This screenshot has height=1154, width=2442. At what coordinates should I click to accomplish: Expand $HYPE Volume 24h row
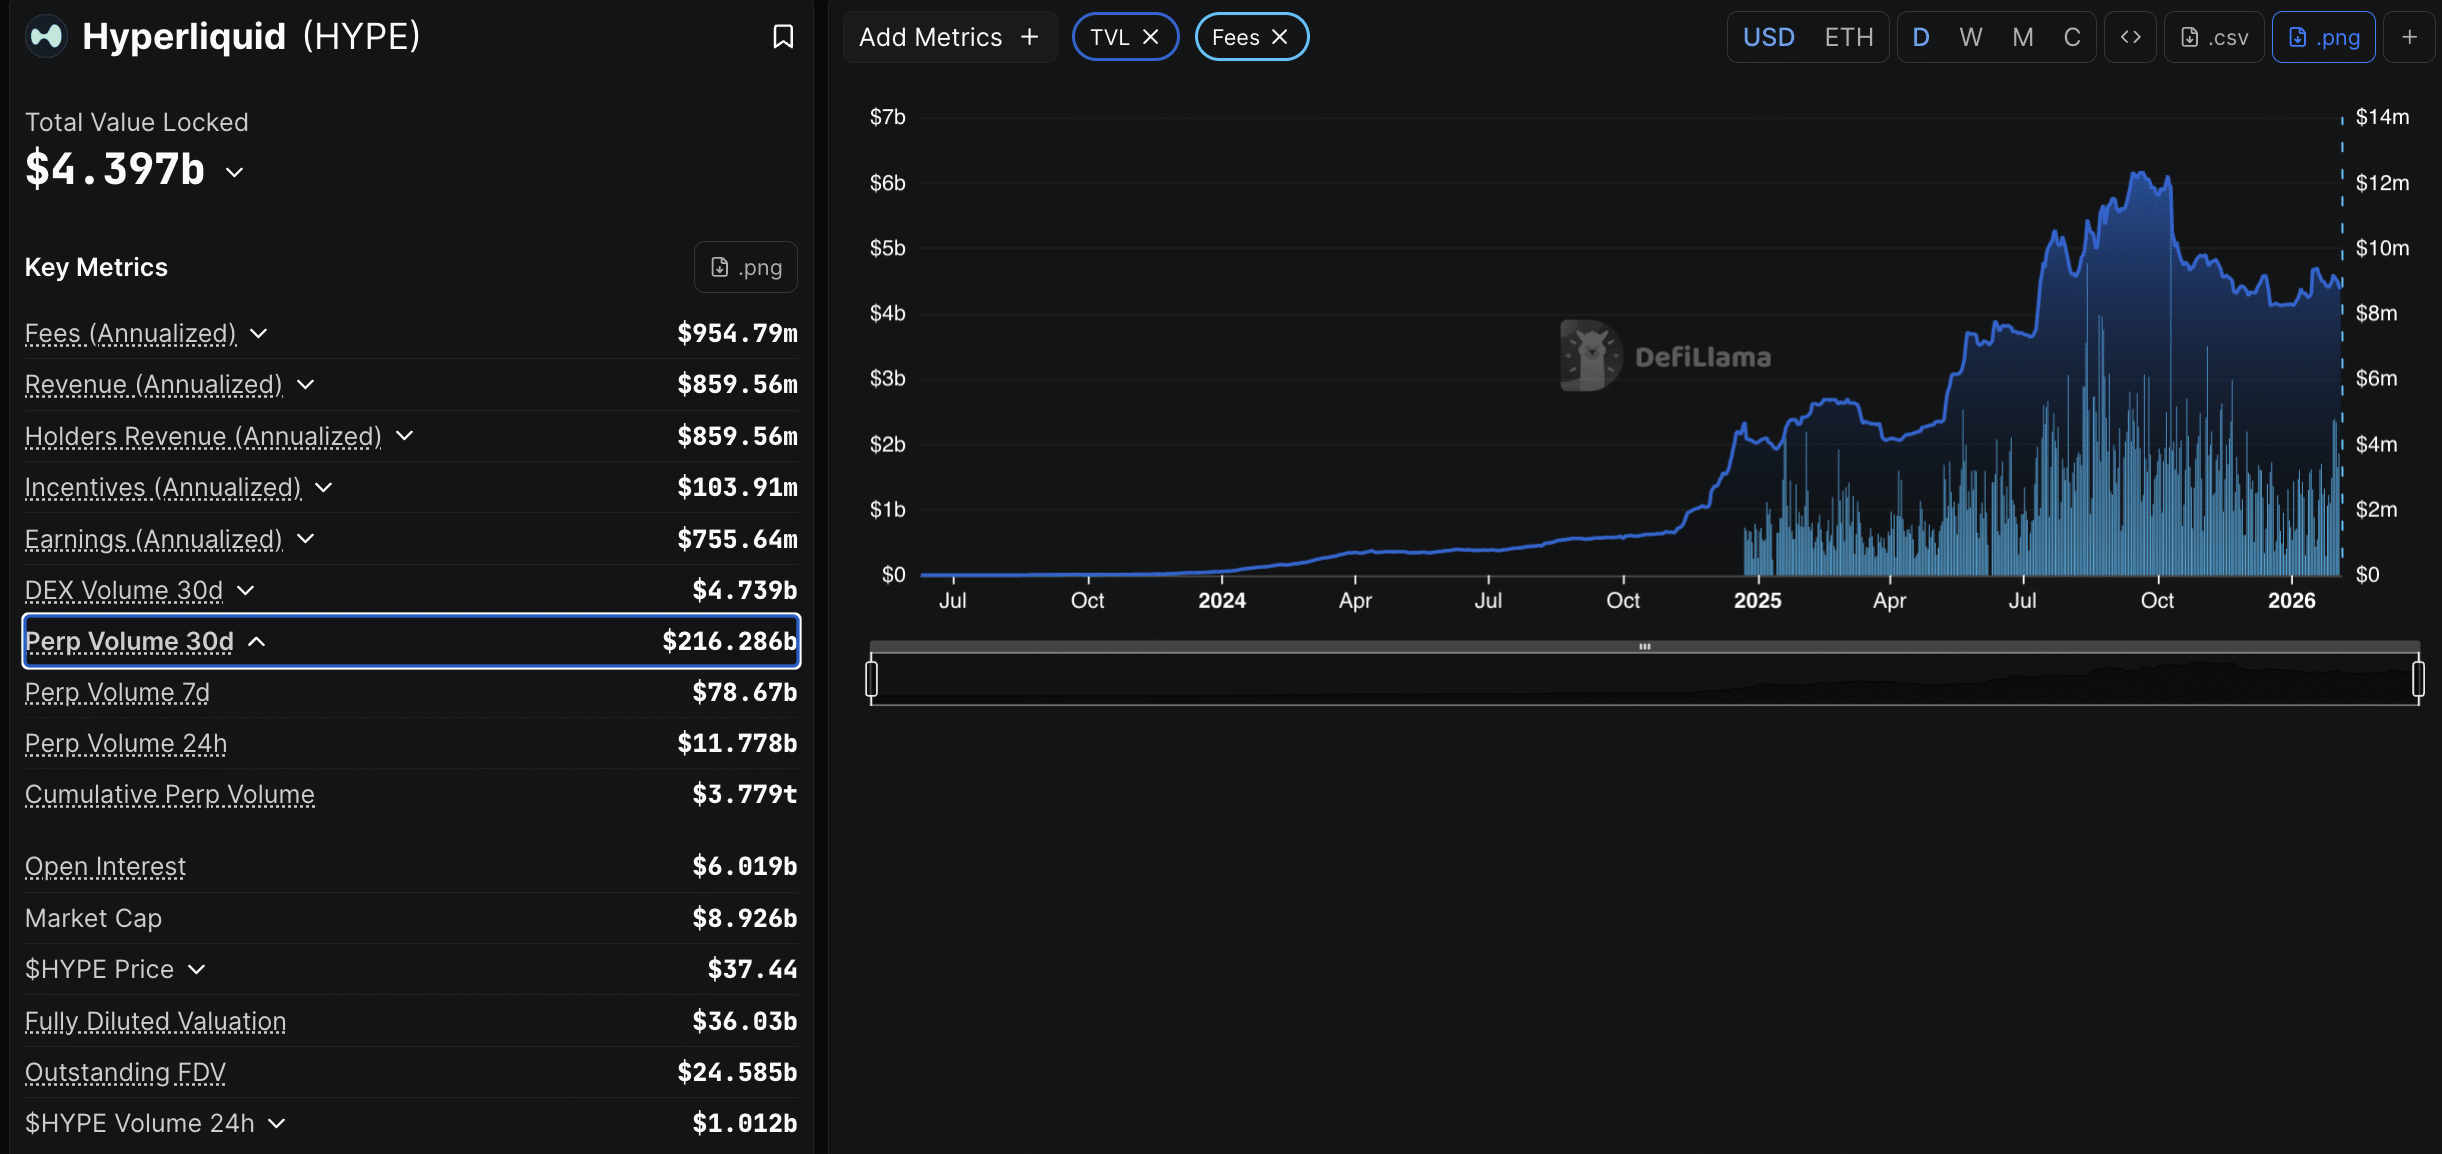pyautogui.click(x=277, y=1123)
